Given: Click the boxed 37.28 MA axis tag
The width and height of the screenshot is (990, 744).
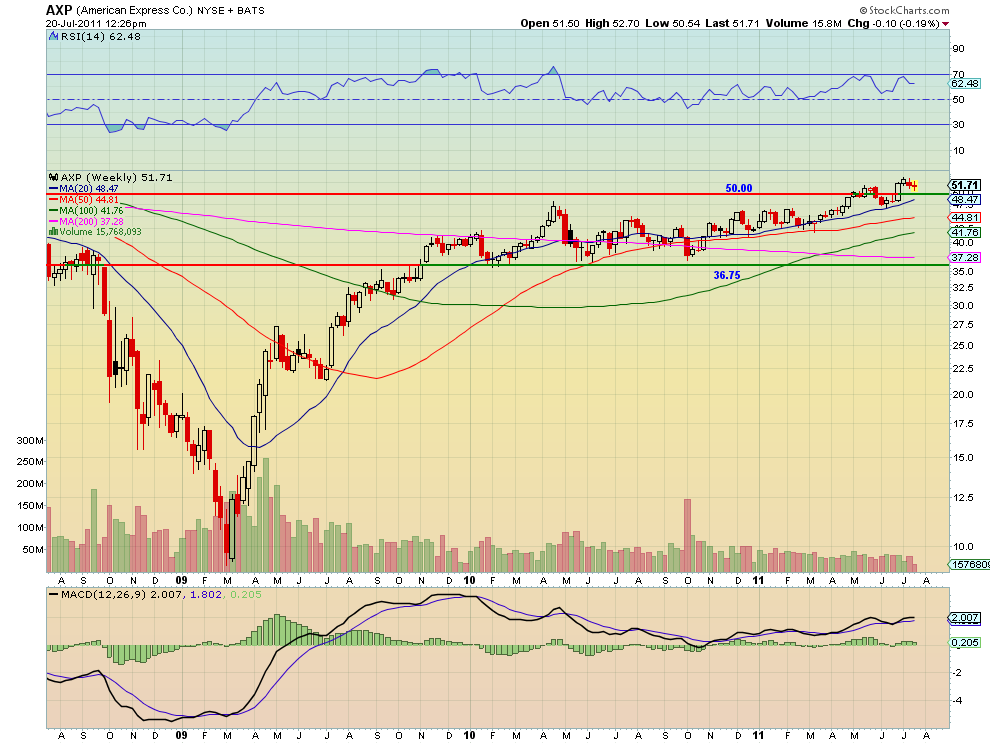Looking at the screenshot, I should [965, 258].
